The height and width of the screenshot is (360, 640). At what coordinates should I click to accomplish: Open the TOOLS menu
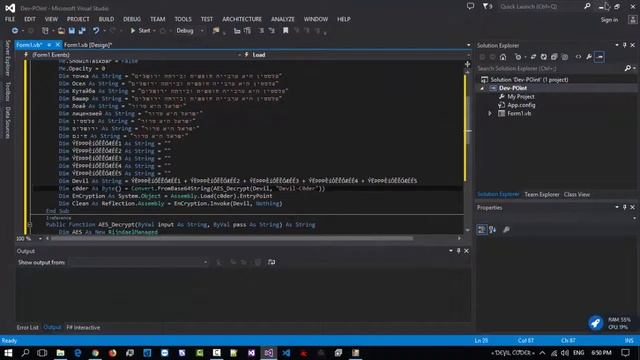pos(183,19)
